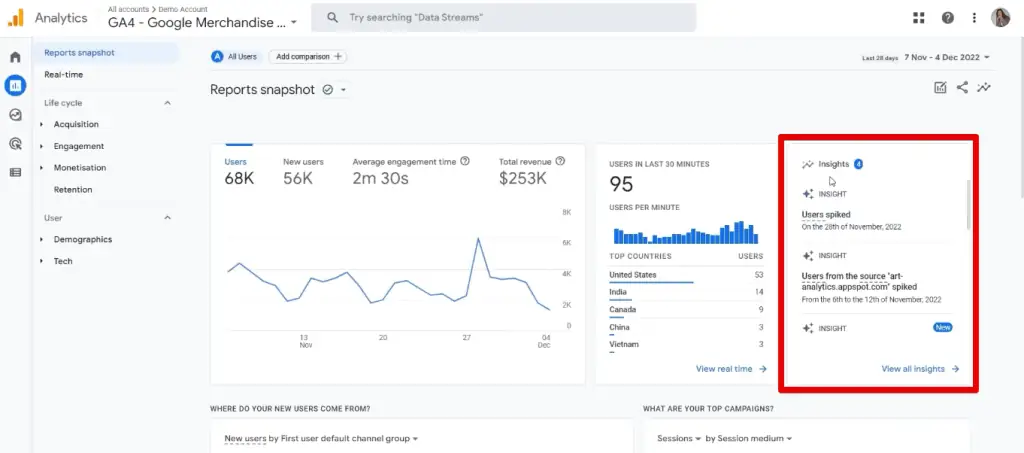Open the Google apps grid icon
The image size is (1024, 453).
pyautogui.click(x=919, y=18)
